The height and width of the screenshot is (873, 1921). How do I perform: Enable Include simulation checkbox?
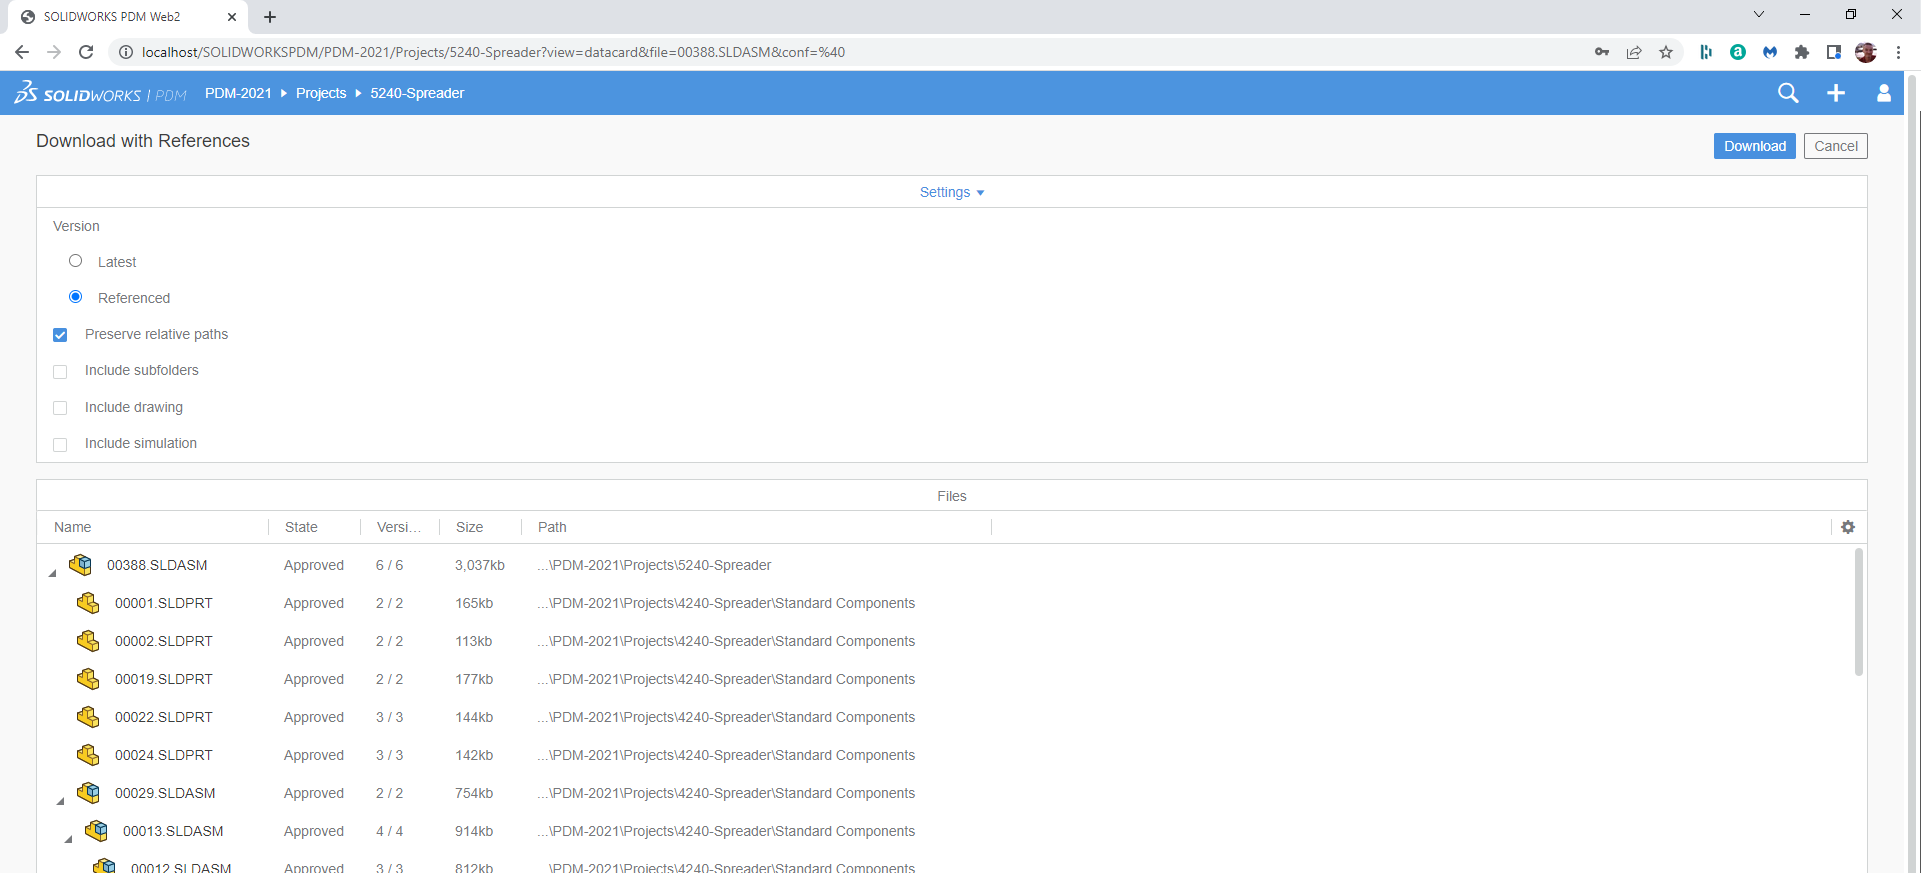point(60,444)
